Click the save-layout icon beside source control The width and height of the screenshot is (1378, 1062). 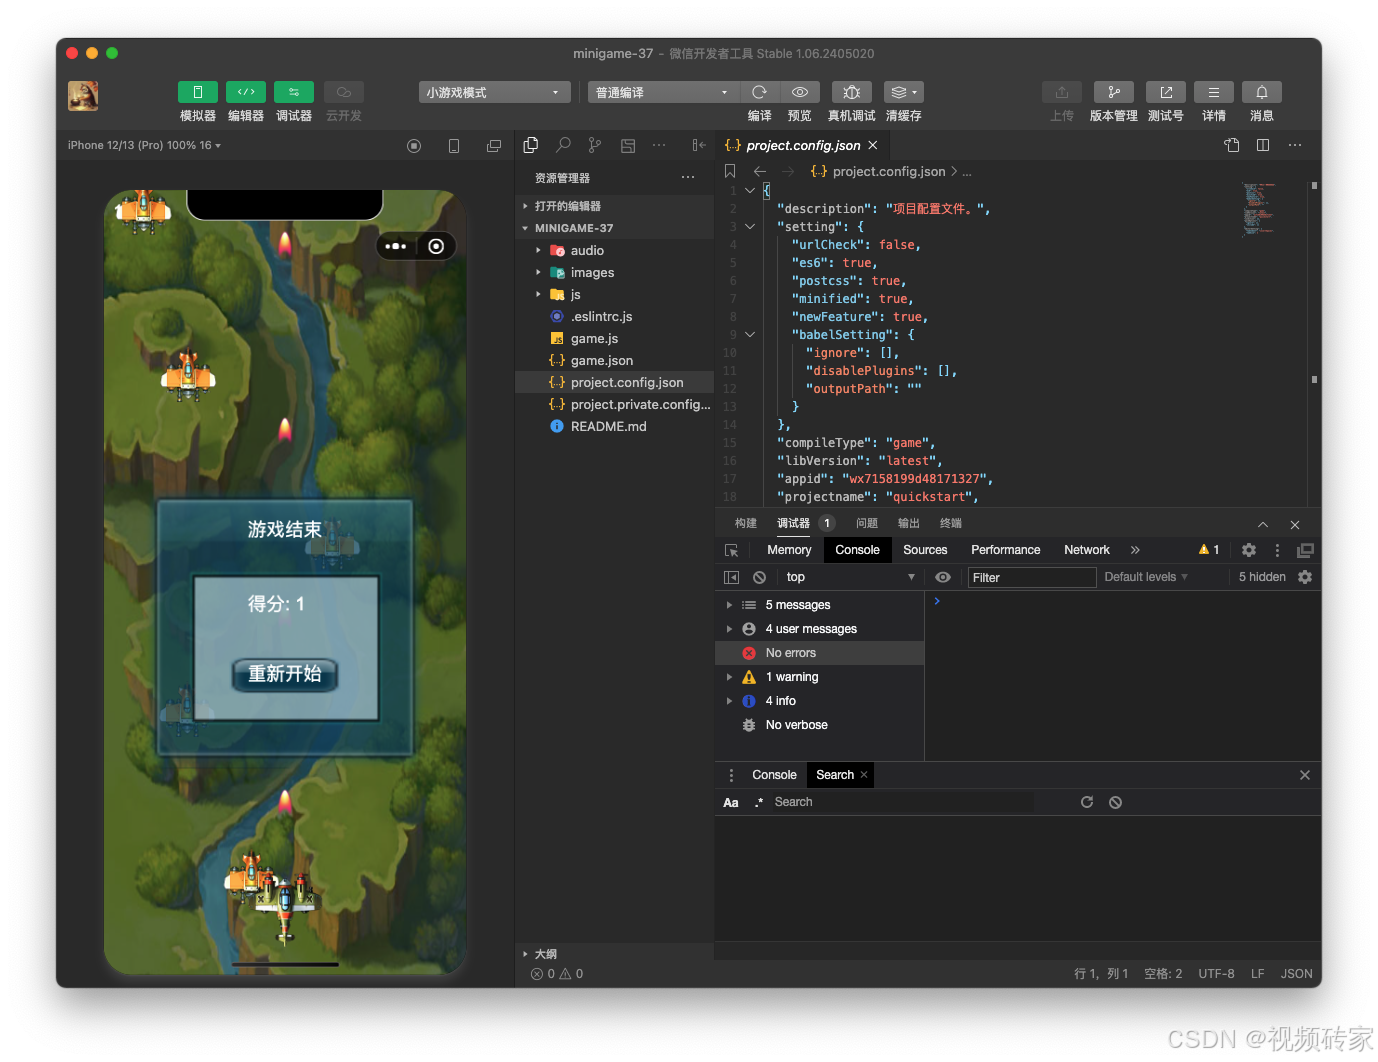[628, 145]
